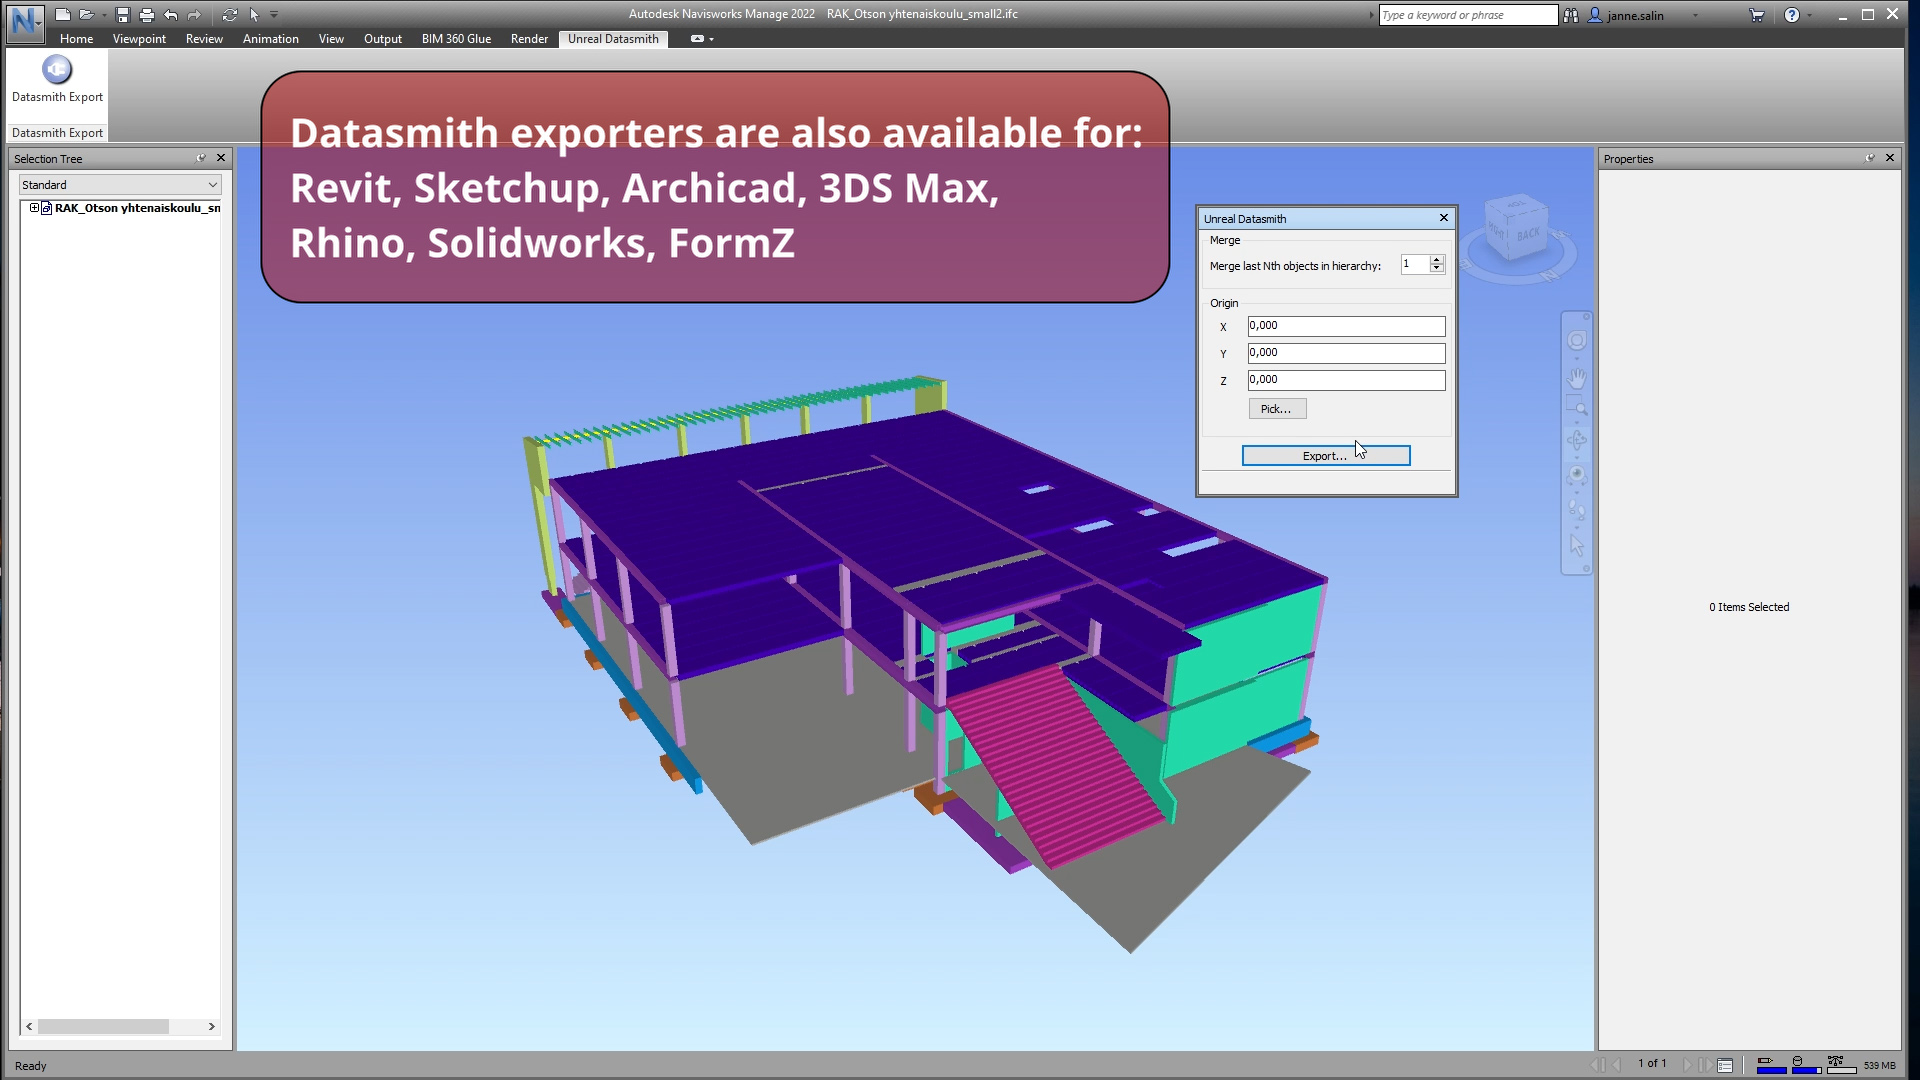Open the Output ribbon tab
The width and height of the screenshot is (1920, 1080).
point(382,38)
